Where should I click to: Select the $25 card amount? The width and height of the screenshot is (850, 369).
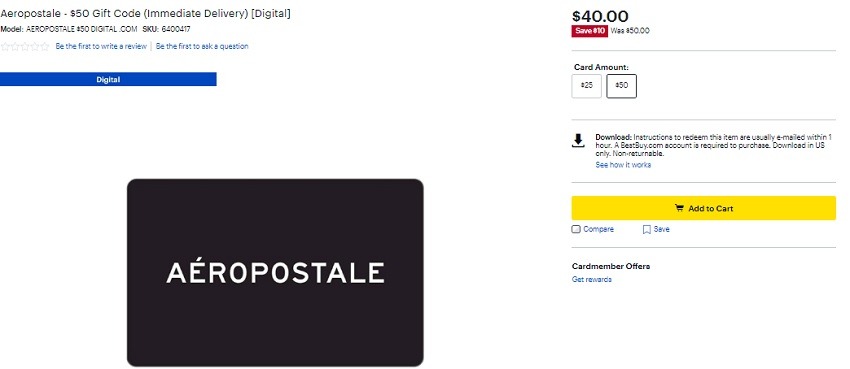point(587,86)
